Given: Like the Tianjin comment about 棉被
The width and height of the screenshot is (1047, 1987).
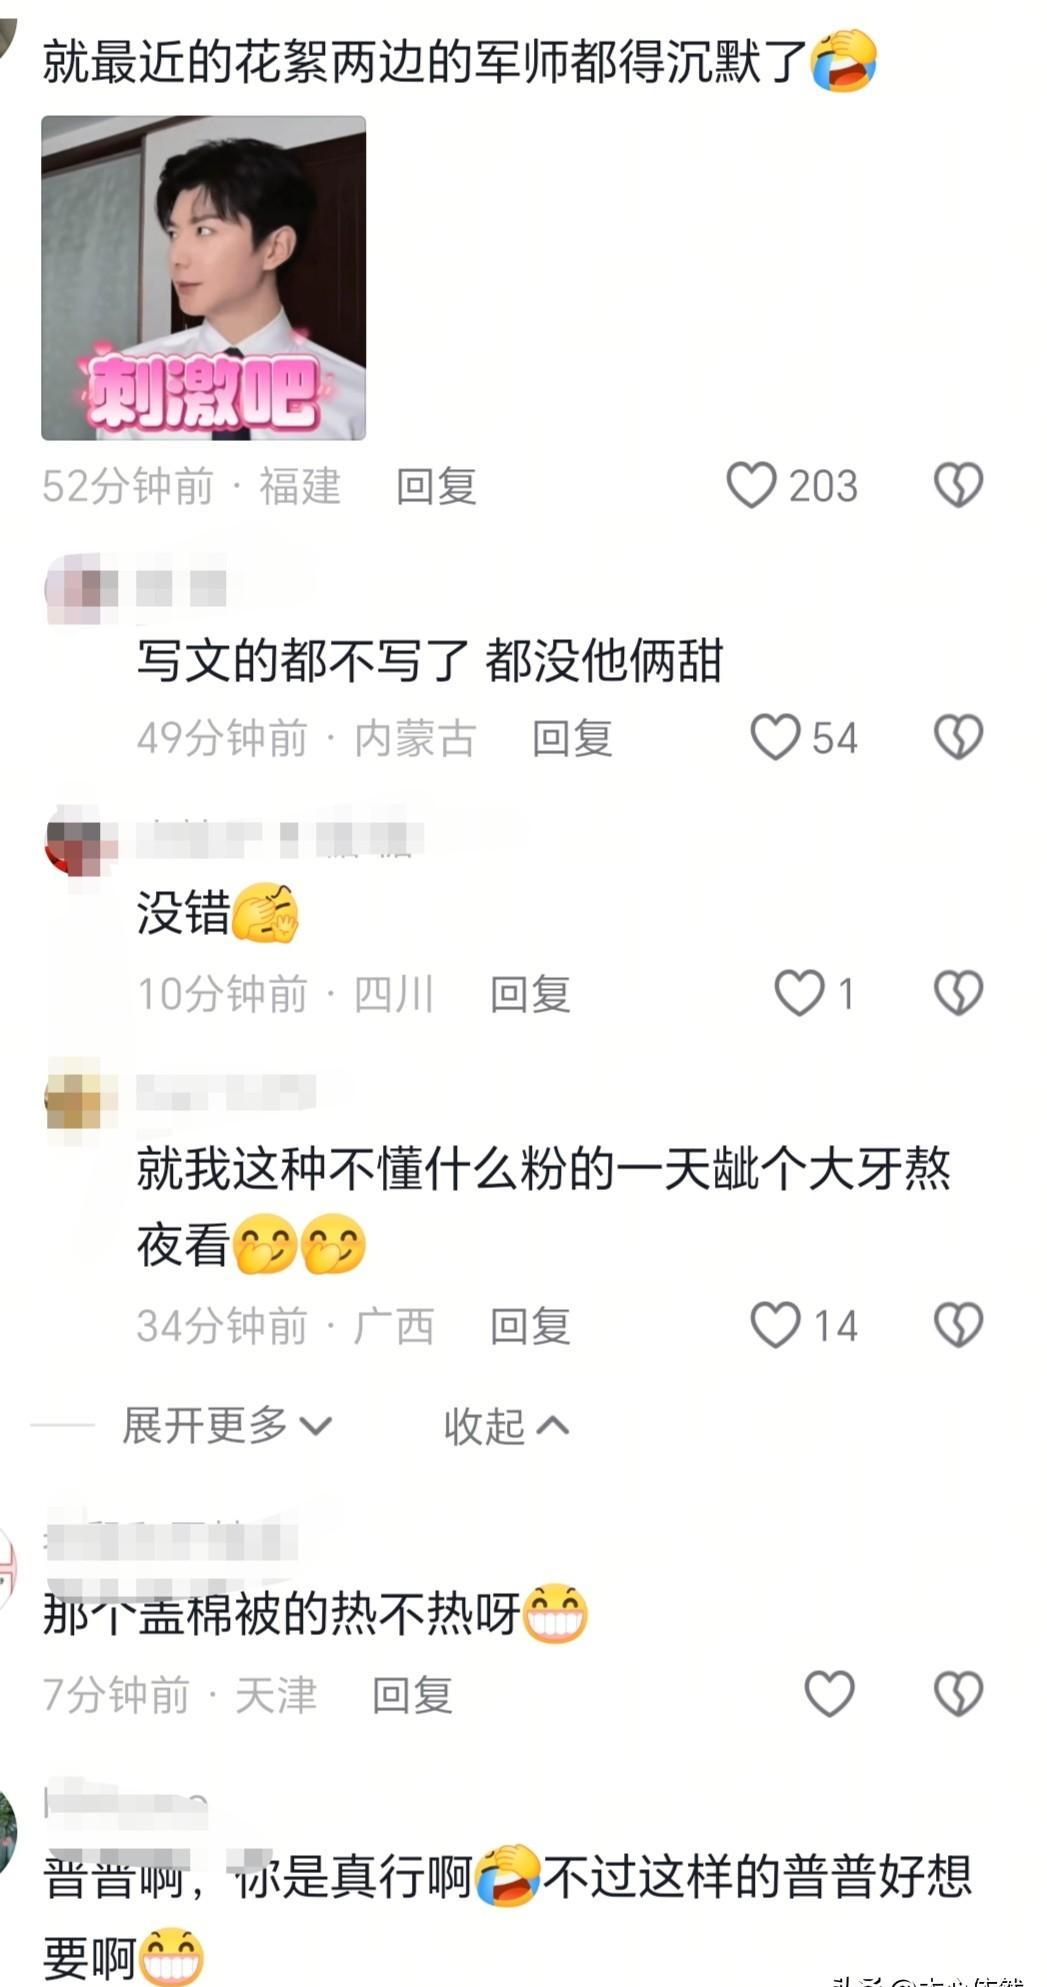Looking at the screenshot, I should 830,1694.
